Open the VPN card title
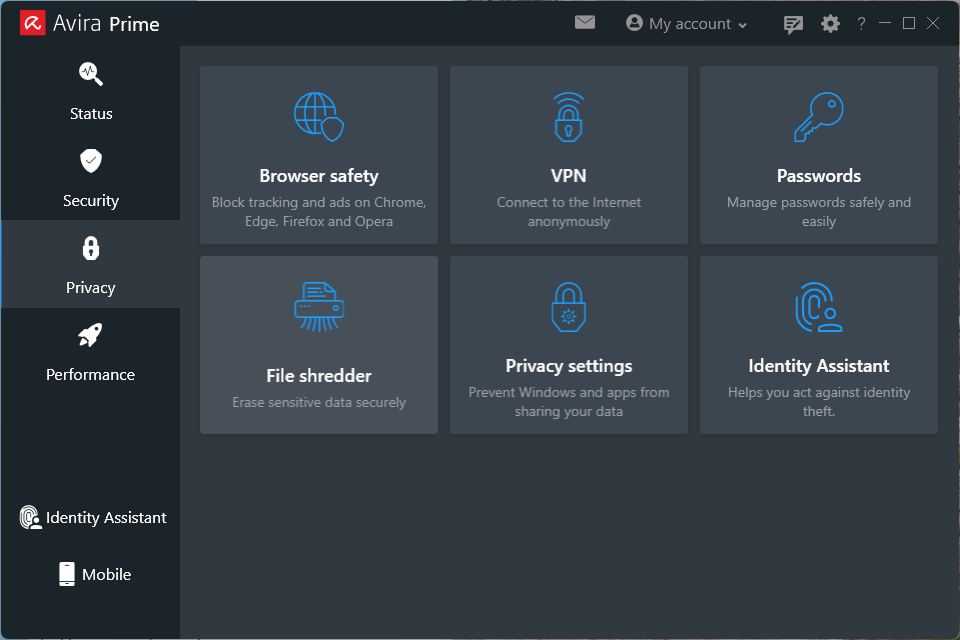 coord(569,176)
